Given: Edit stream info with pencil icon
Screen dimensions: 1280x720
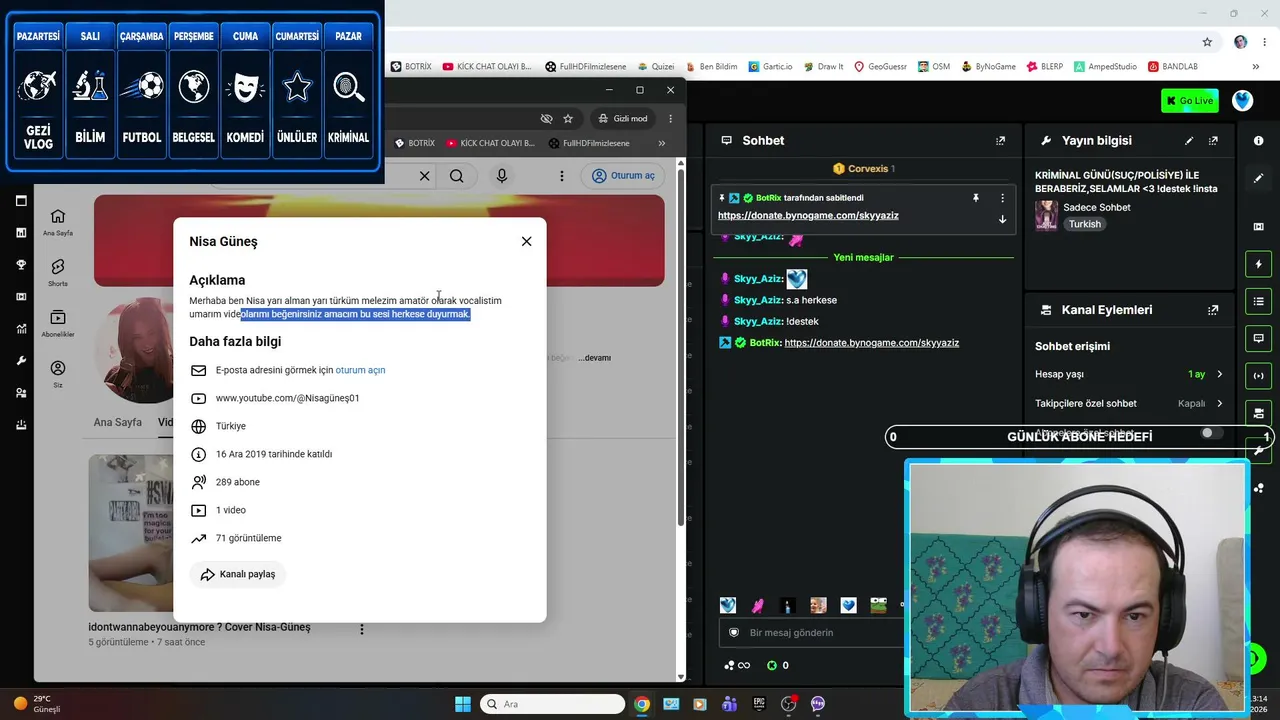Looking at the screenshot, I should click(1189, 141).
